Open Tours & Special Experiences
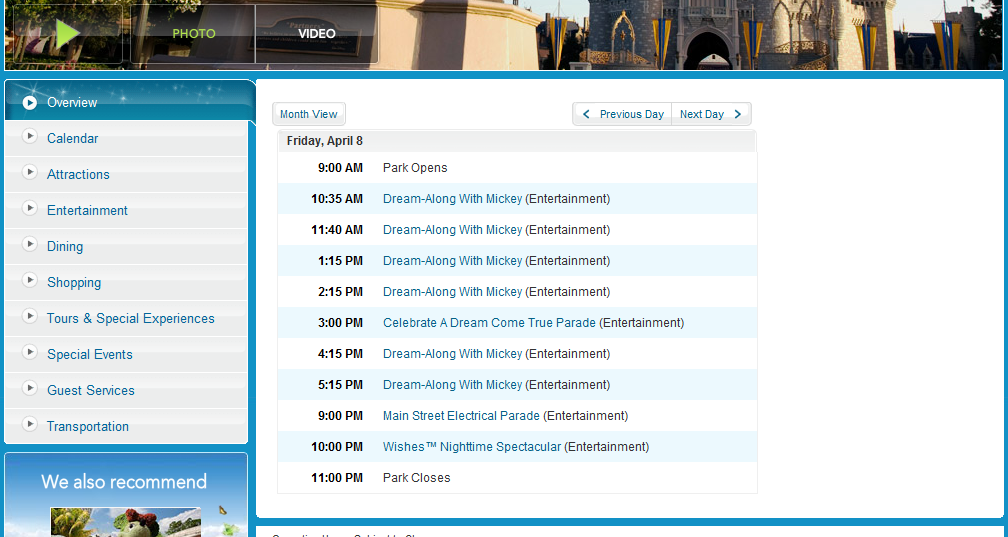Image resolution: width=1008 pixels, height=537 pixels. tap(130, 318)
